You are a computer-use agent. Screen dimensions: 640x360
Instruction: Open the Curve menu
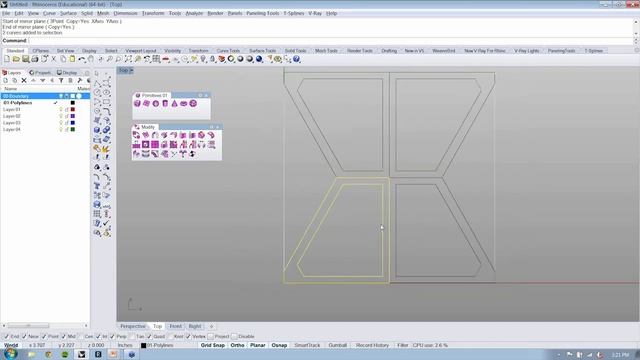pos(49,13)
